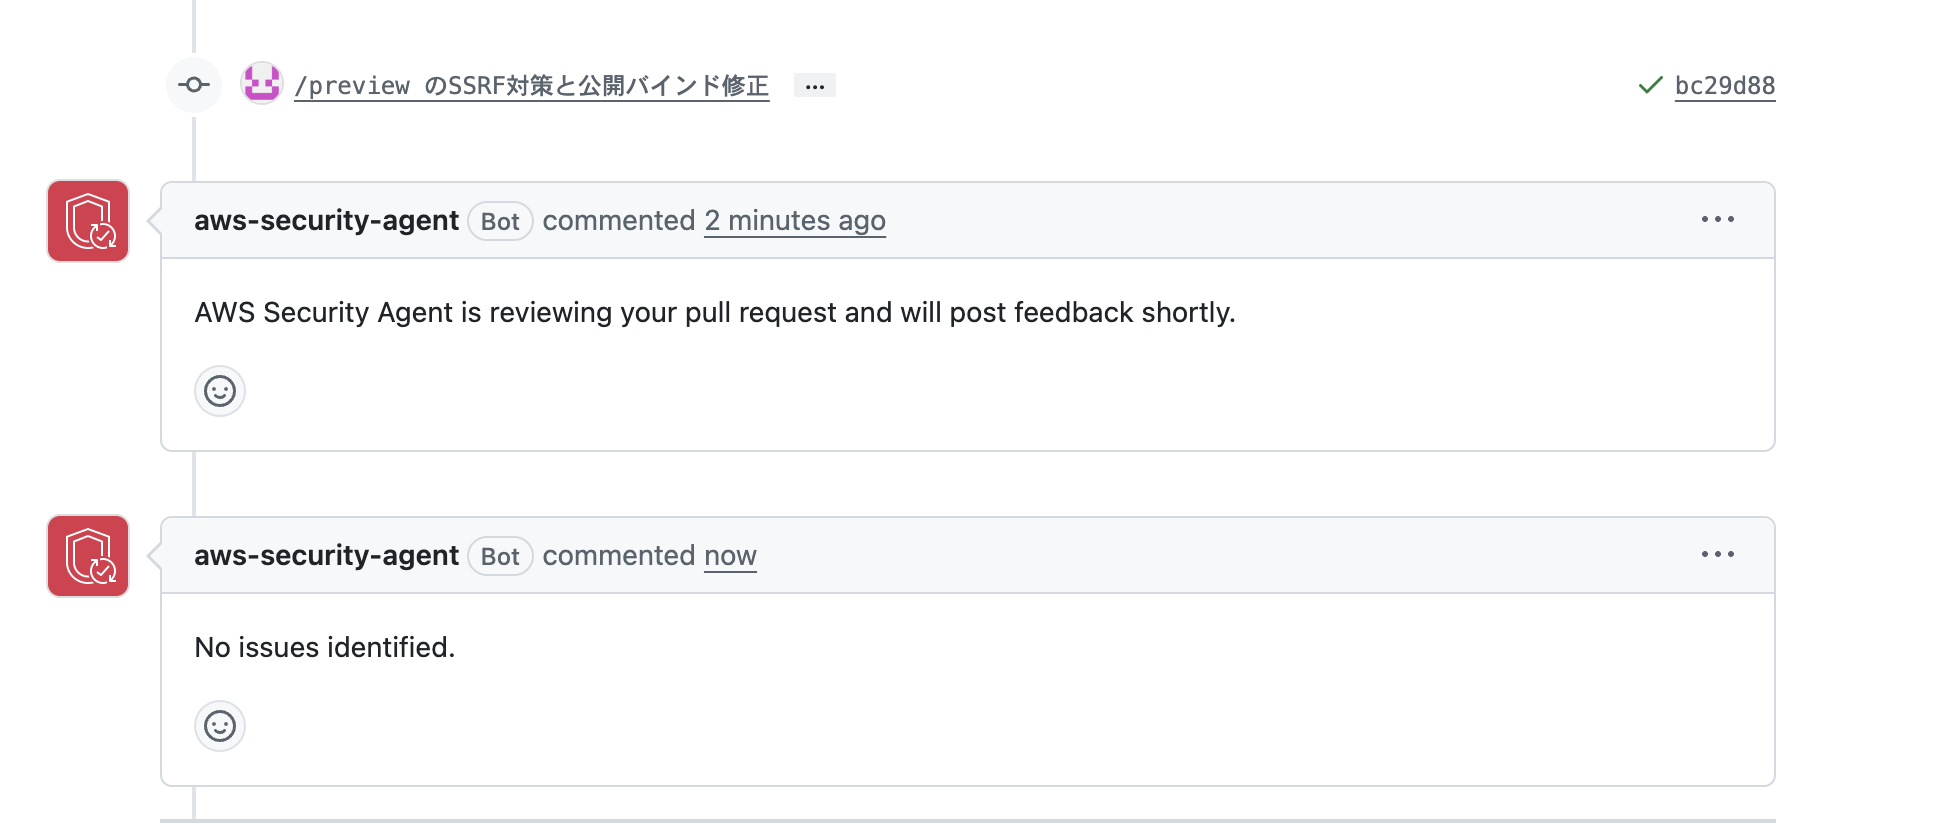The width and height of the screenshot is (1940, 824).
Task: Toggle the smiley reaction picker on first comment
Action: tap(219, 391)
